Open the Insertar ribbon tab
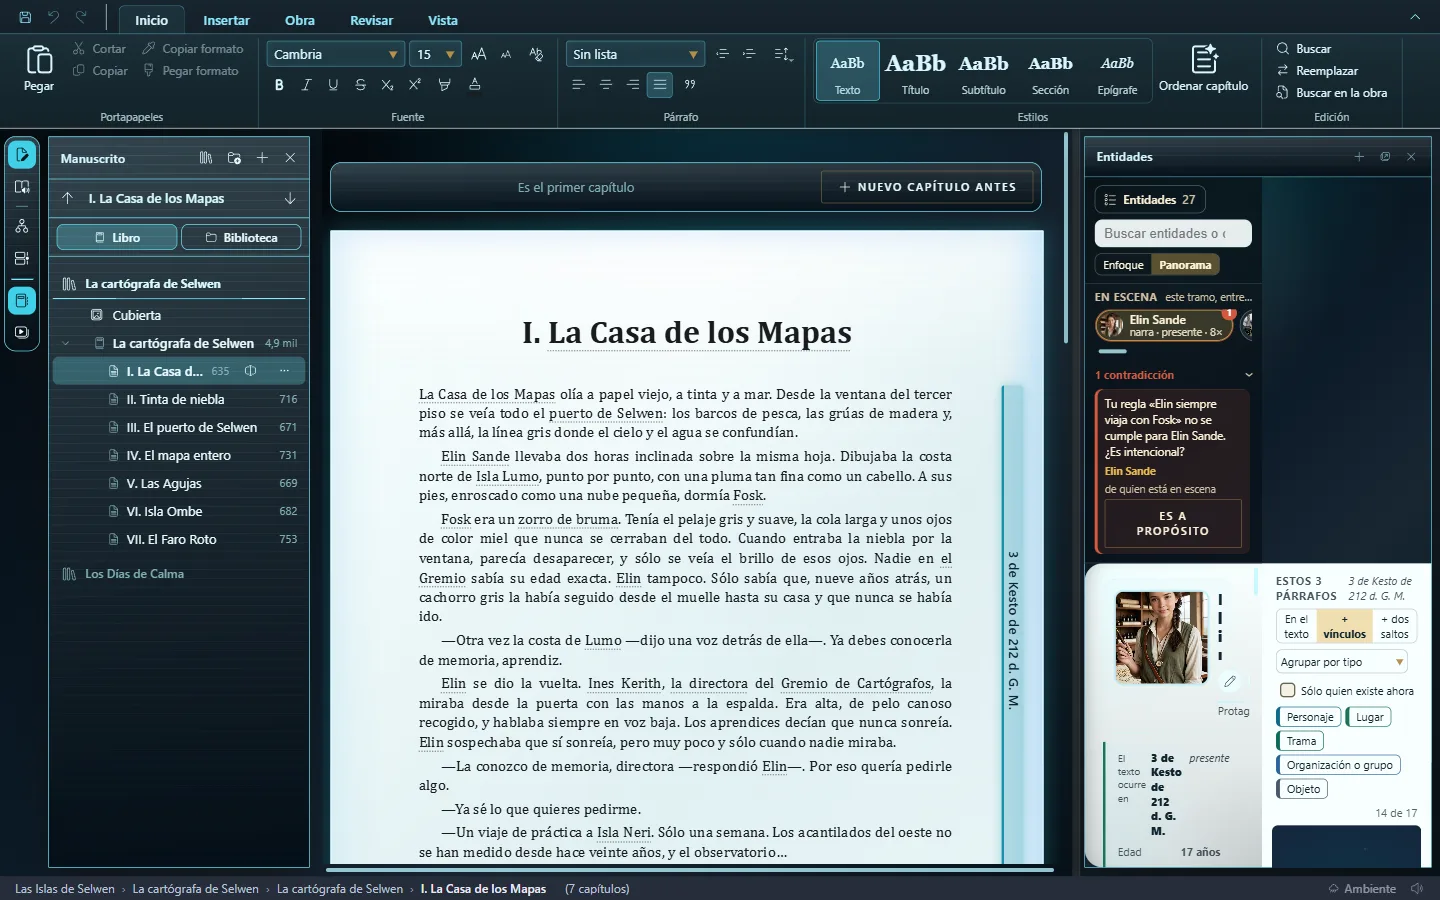 click(x=226, y=20)
